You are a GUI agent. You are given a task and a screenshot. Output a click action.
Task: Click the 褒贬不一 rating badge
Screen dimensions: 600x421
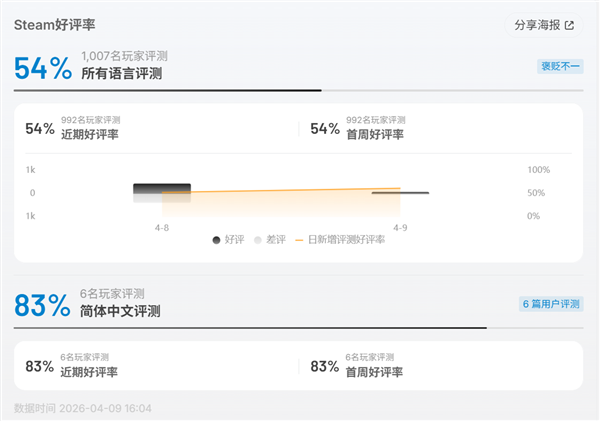click(x=561, y=67)
